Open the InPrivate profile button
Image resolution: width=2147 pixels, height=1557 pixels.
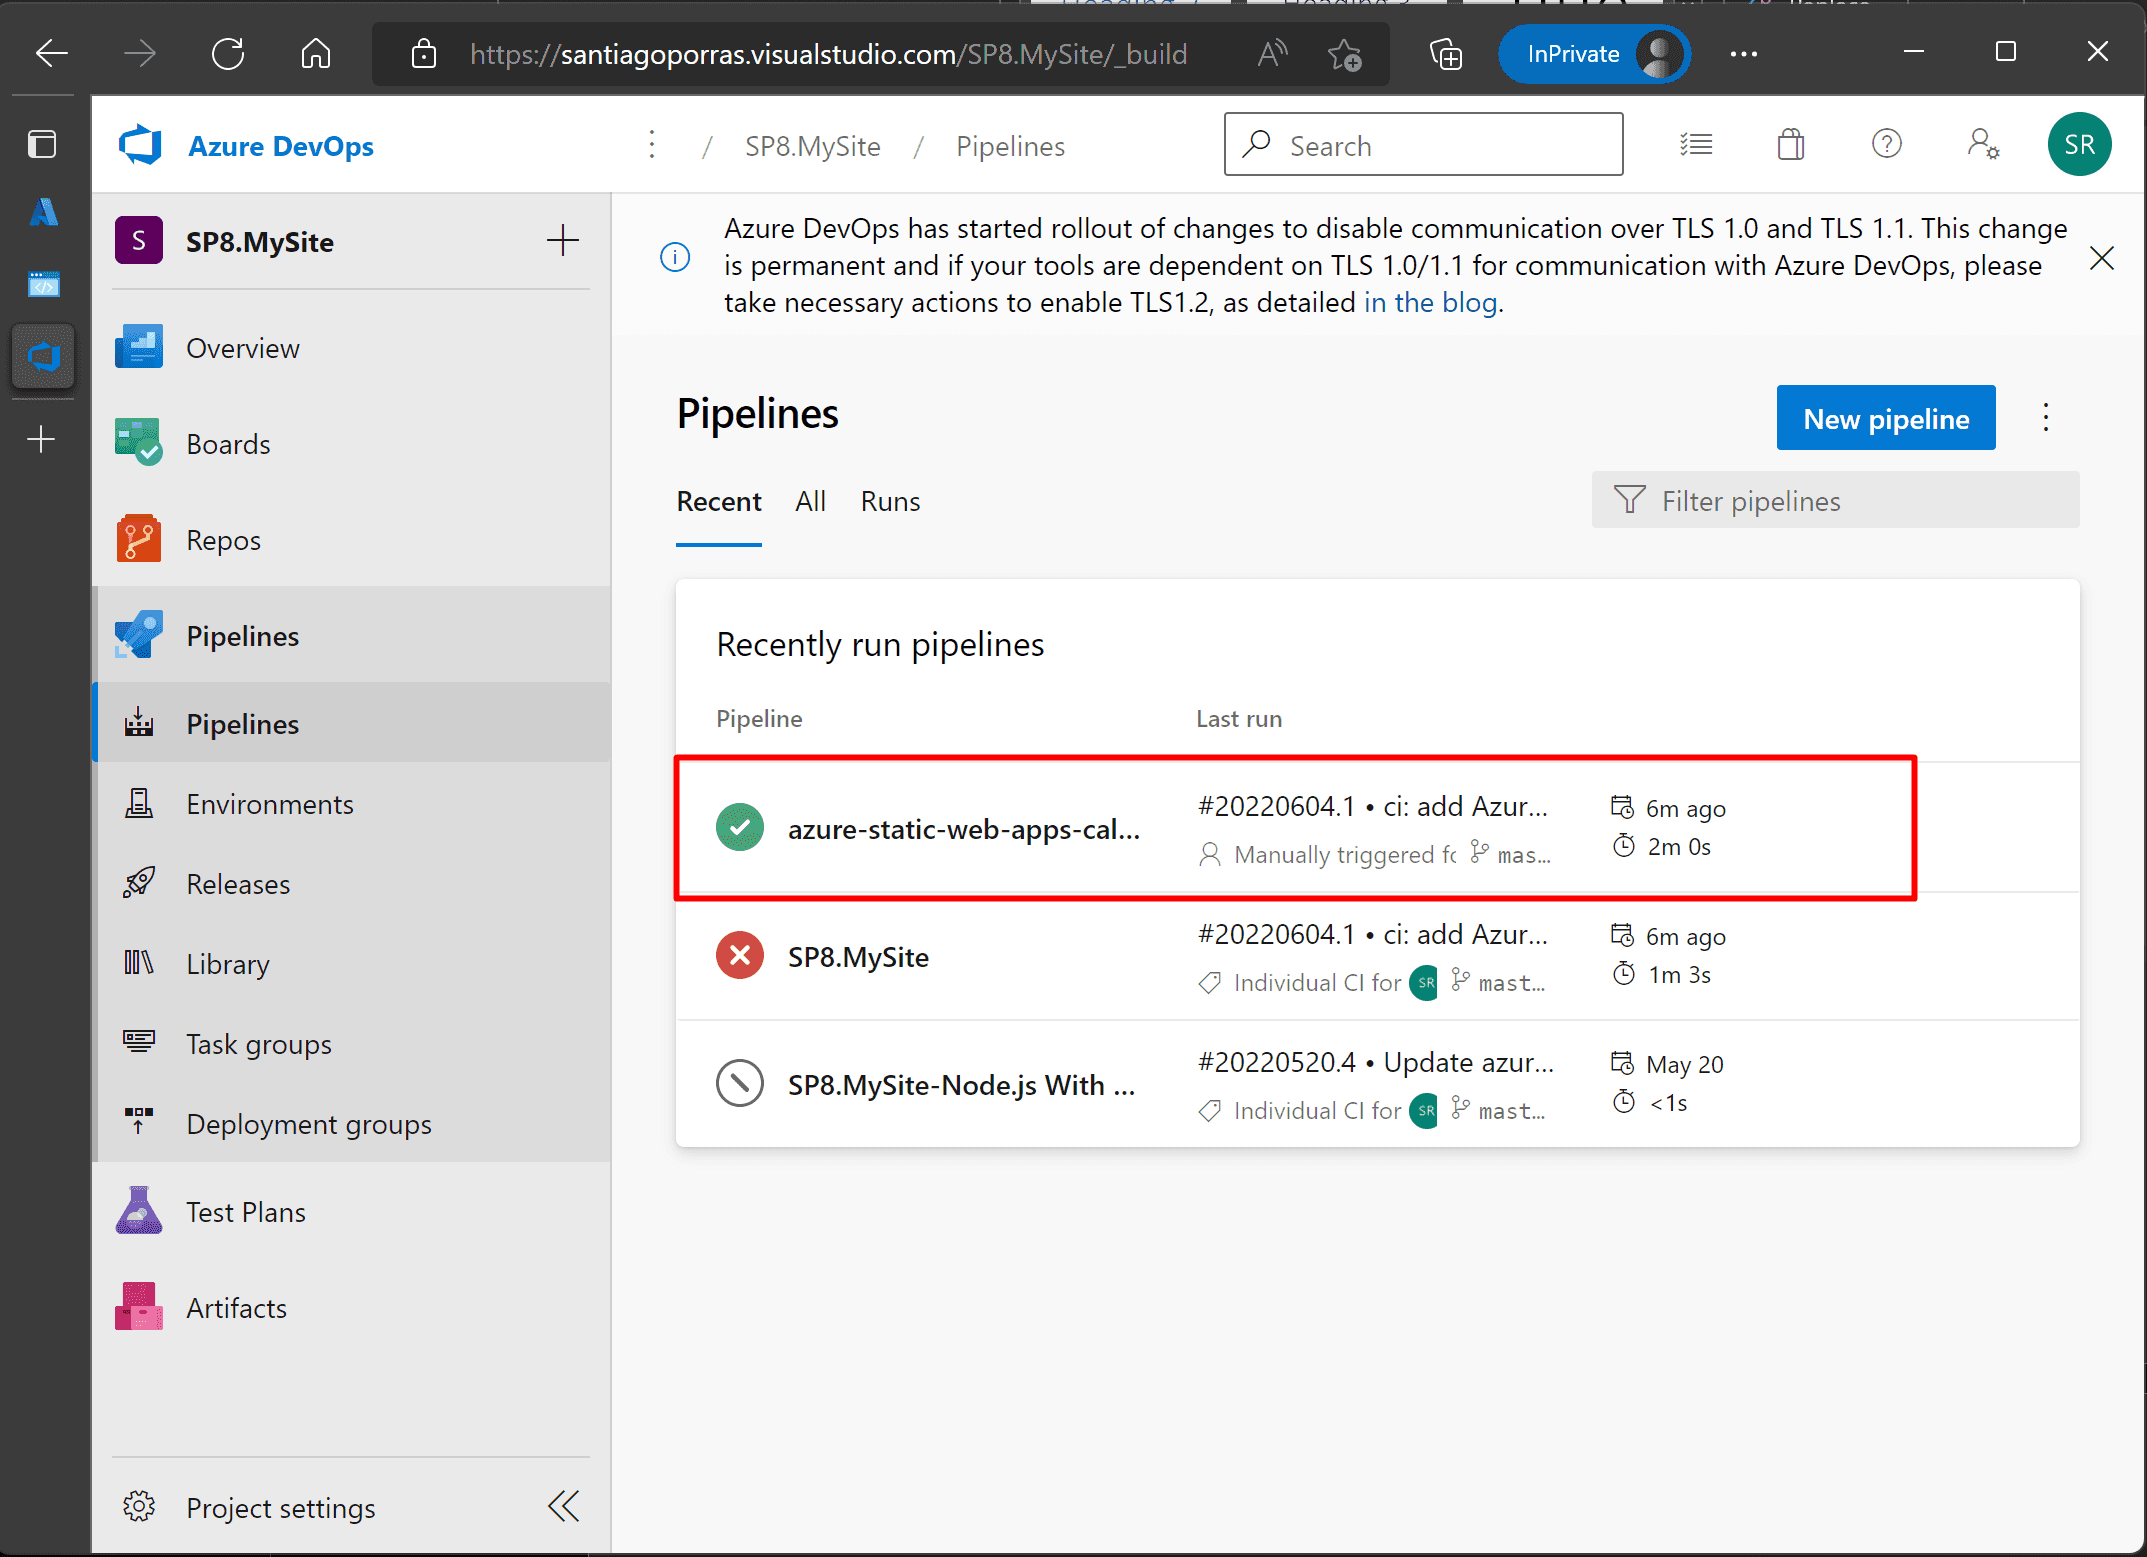coord(1594,54)
